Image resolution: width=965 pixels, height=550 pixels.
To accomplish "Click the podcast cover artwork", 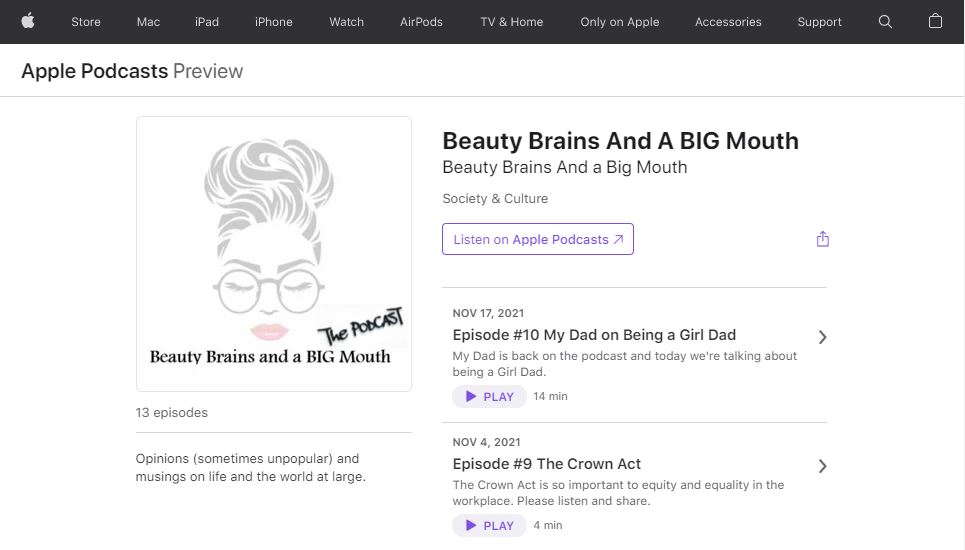I will pyautogui.click(x=274, y=254).
